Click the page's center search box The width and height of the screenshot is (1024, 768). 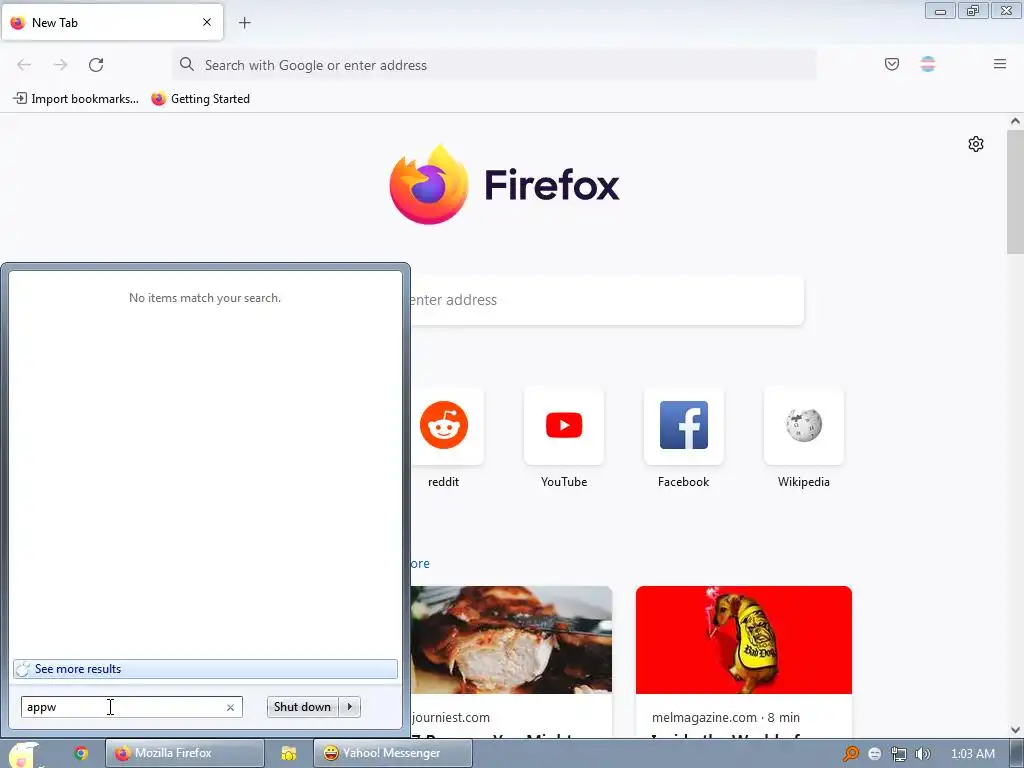coord(607,300)
